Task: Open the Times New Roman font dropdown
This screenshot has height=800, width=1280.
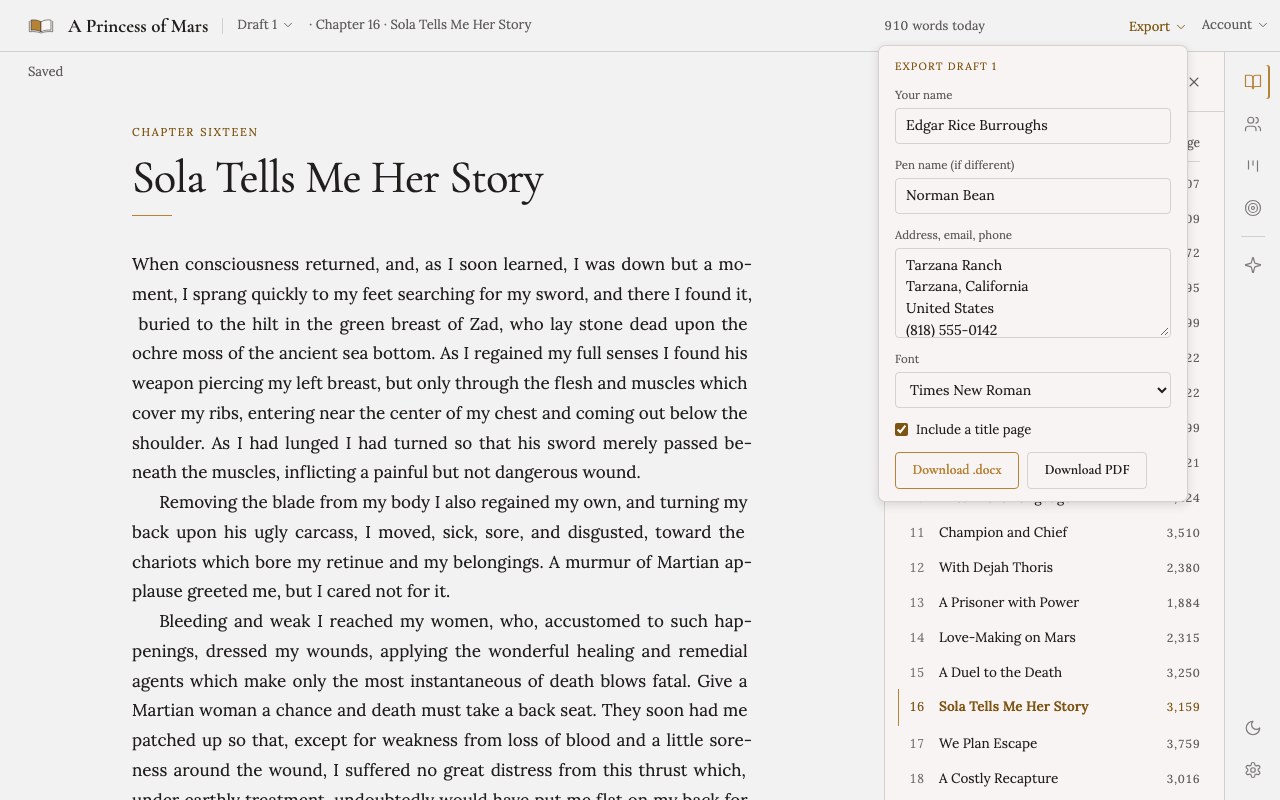Action: [1032, 390]
